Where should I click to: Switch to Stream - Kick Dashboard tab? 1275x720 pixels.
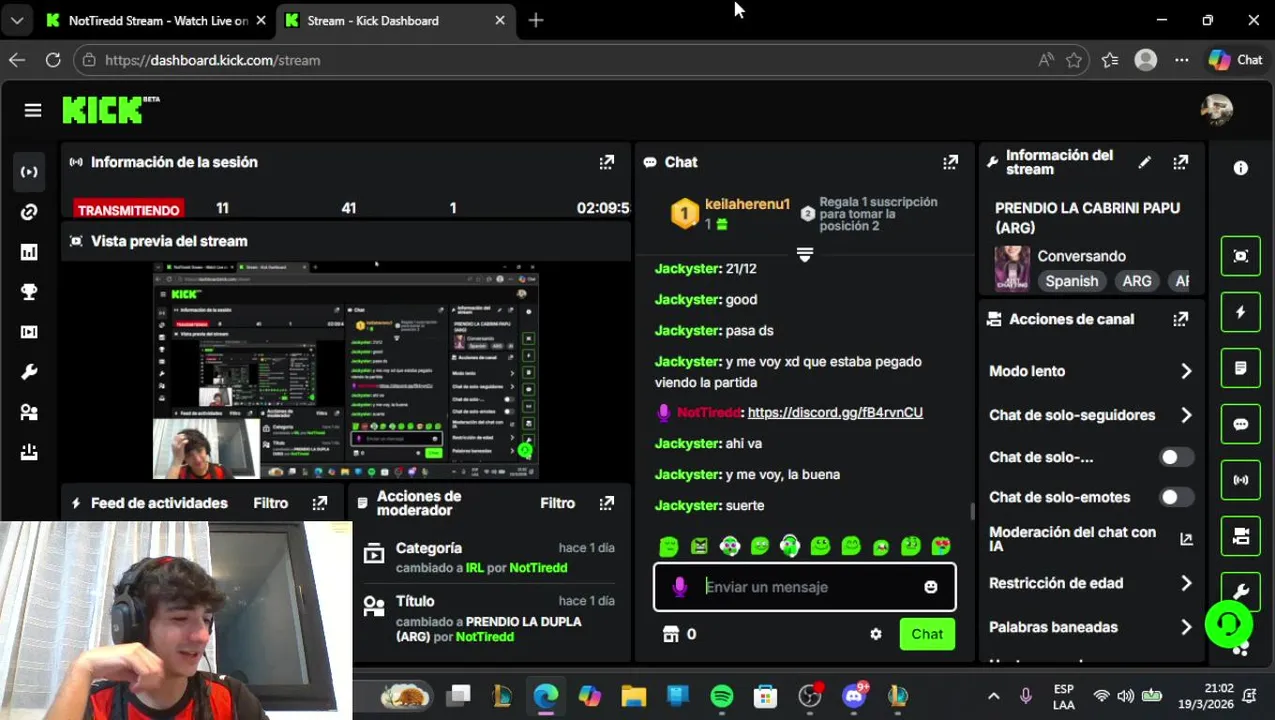click(395, 20)
